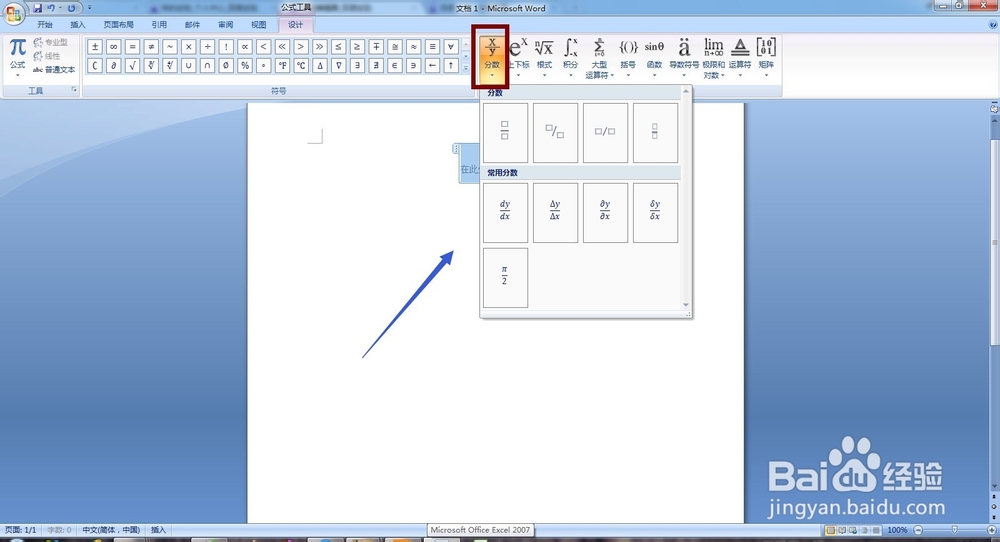1000x542 pixels.
Task: Choose the skewed fraction template
Action: click(555, 133)
